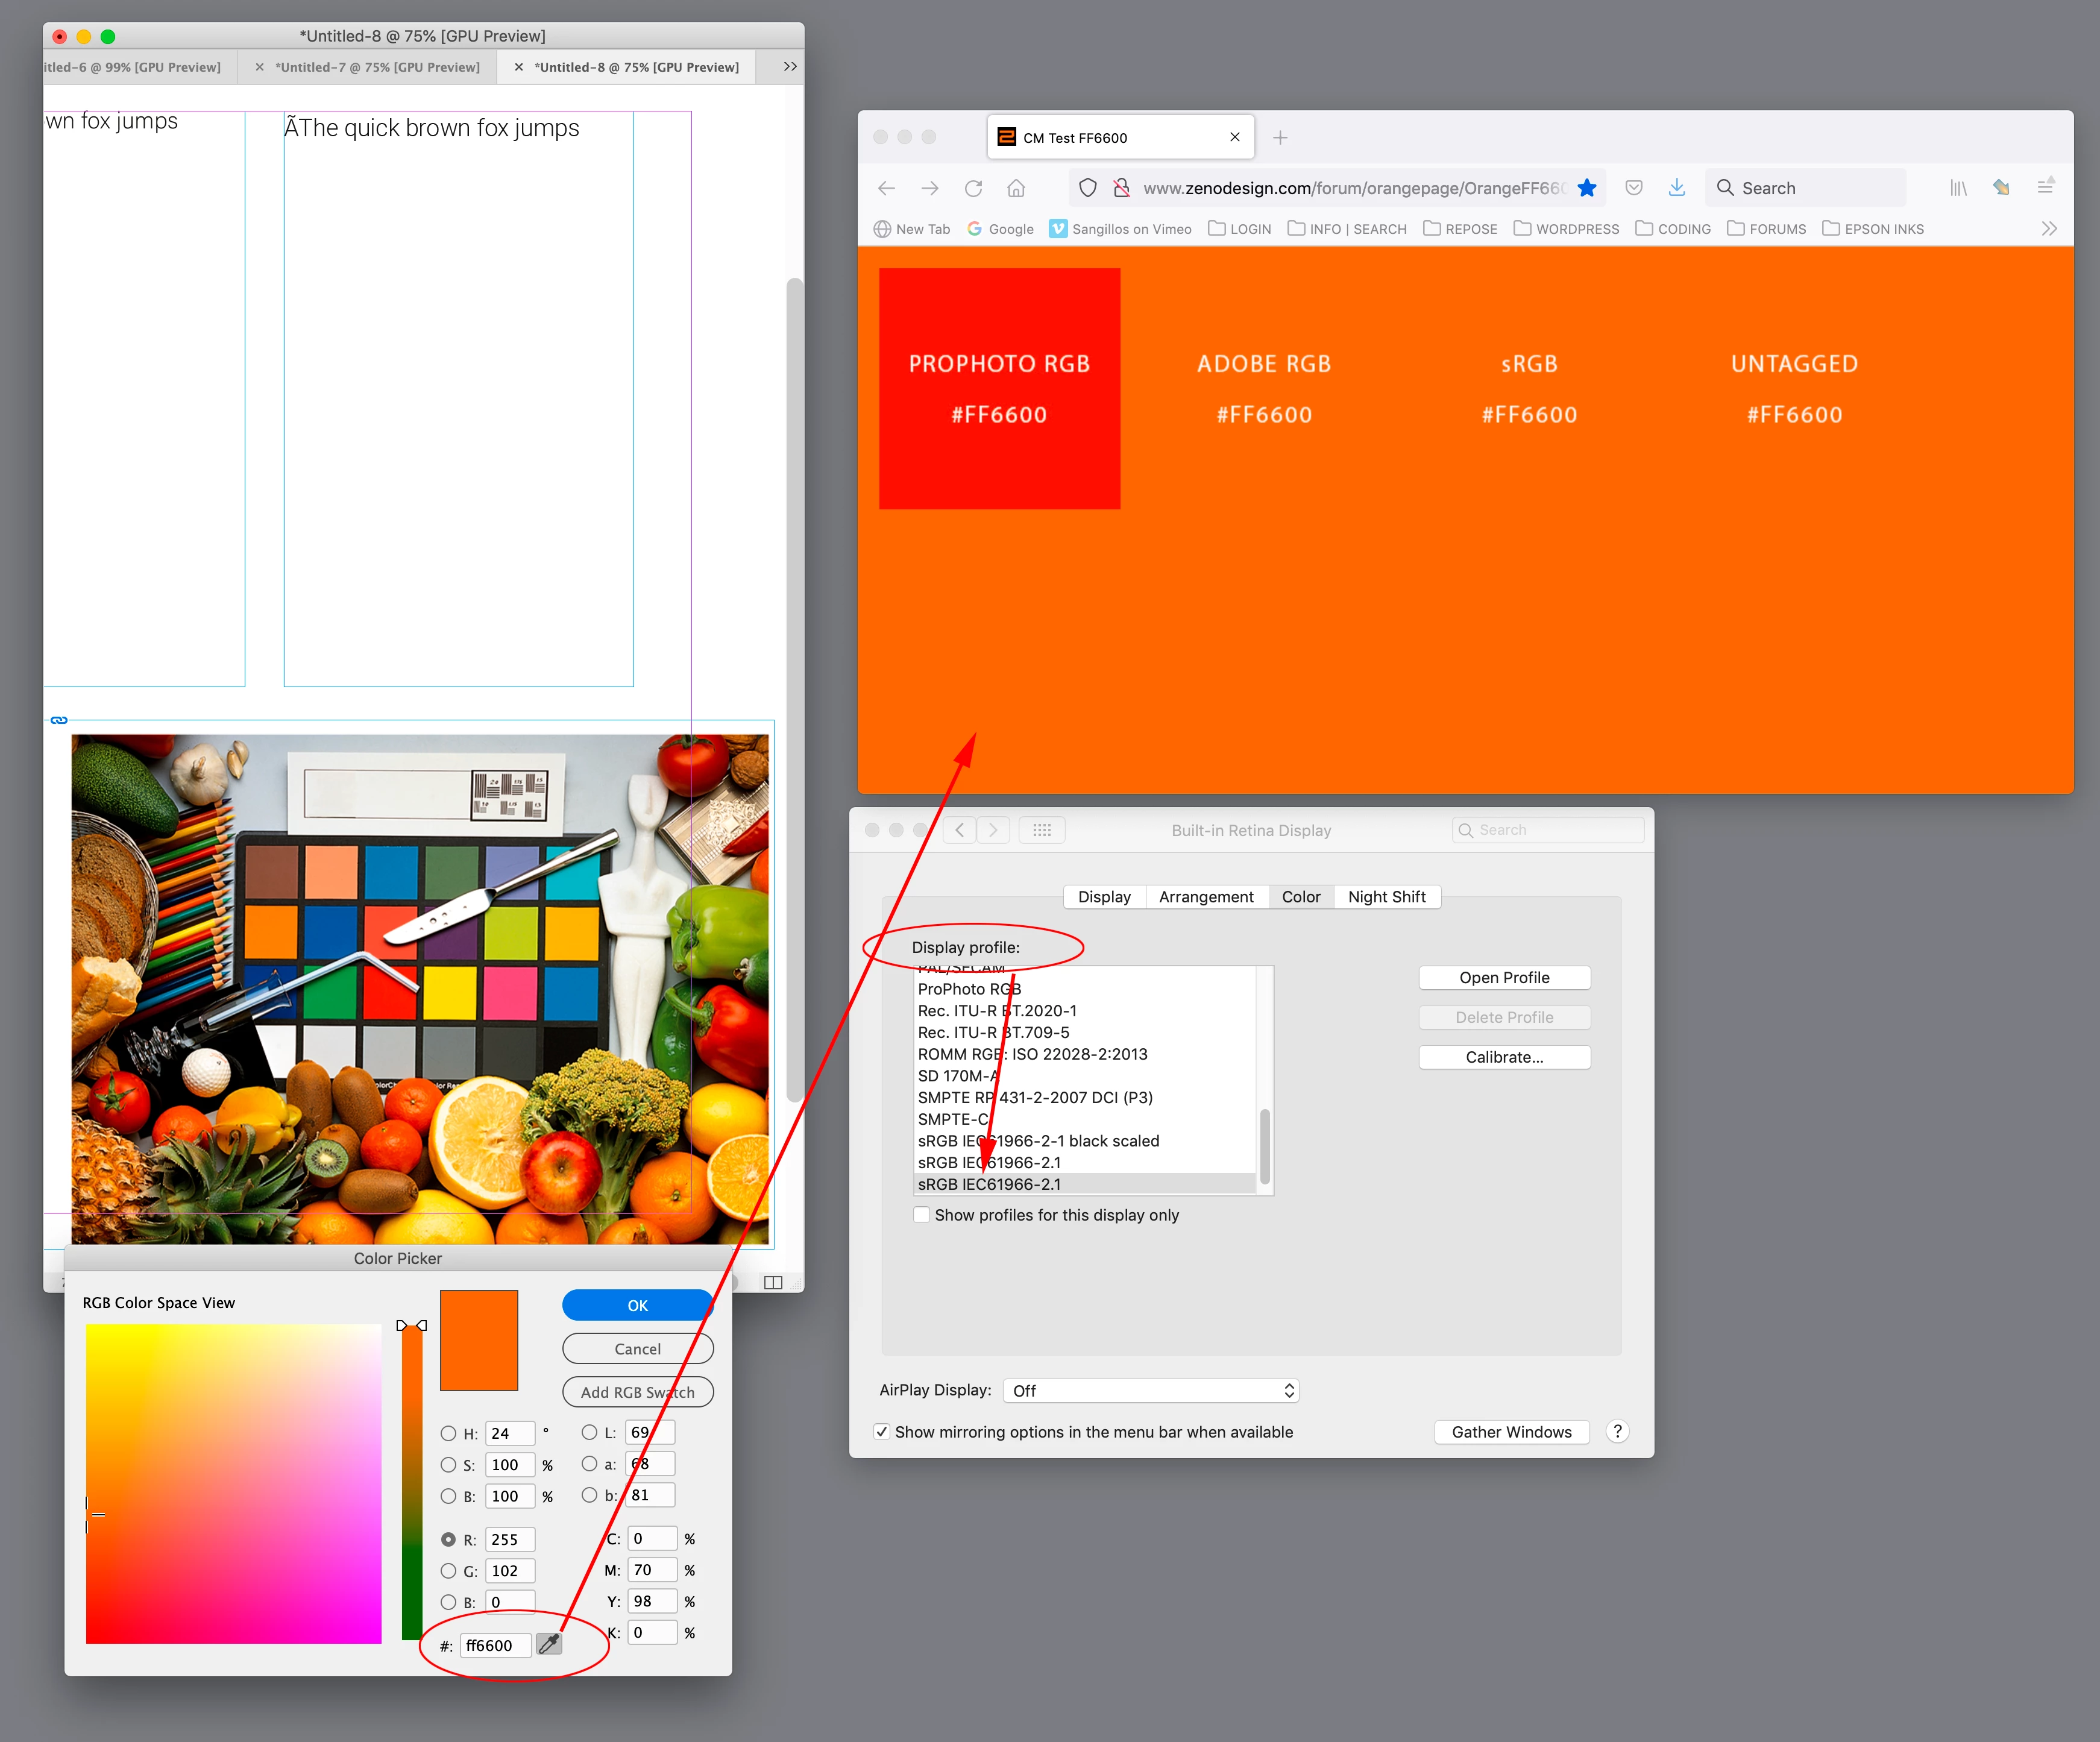Image resolution: width=2100 pixels, height=1742 pixels.
Task: Open the AirPlay Display dropdown
Action: 1150,1390
